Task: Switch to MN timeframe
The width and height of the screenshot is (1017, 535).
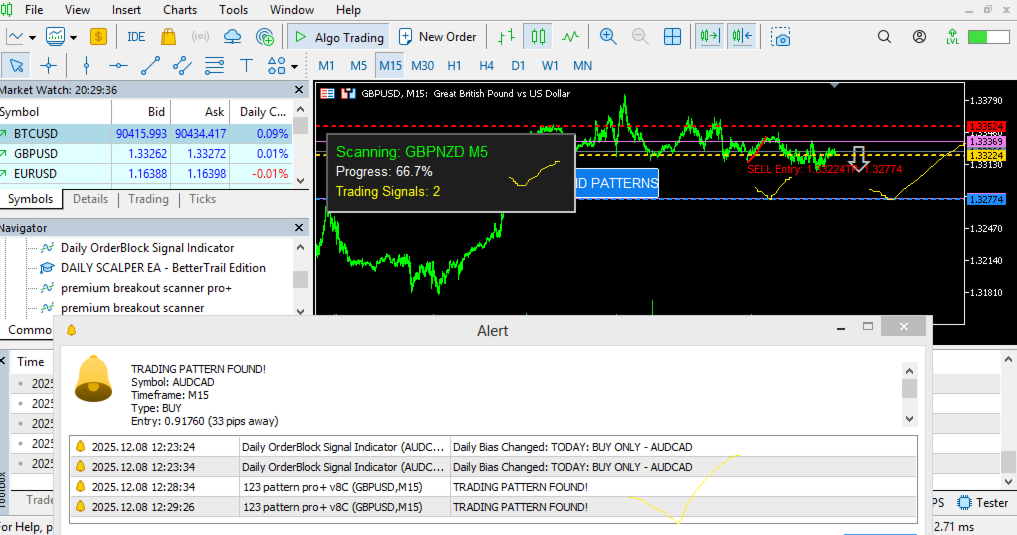Action: pos(582,65)
